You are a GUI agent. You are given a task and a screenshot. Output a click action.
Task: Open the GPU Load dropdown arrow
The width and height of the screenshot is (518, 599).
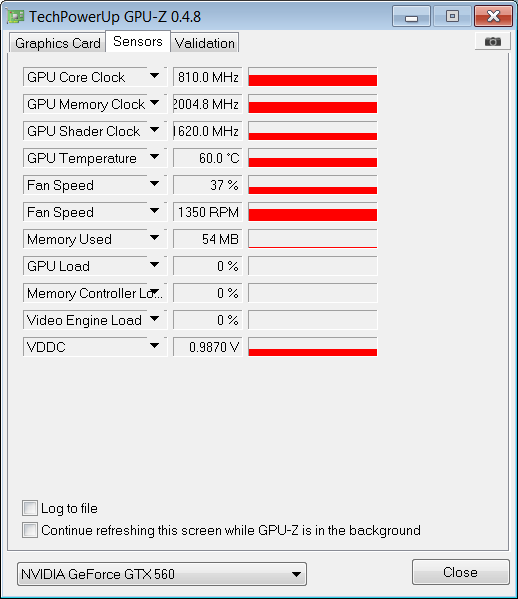pos(154,265)
